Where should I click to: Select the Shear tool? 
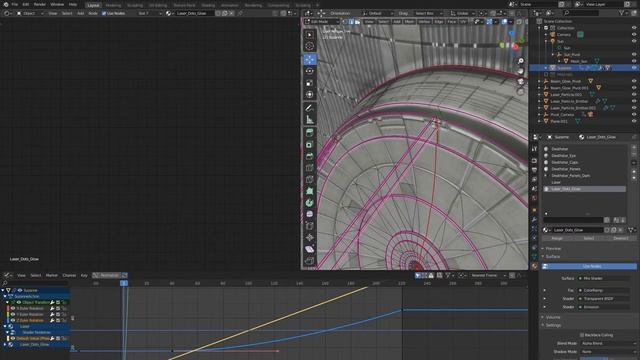[309, 249]
